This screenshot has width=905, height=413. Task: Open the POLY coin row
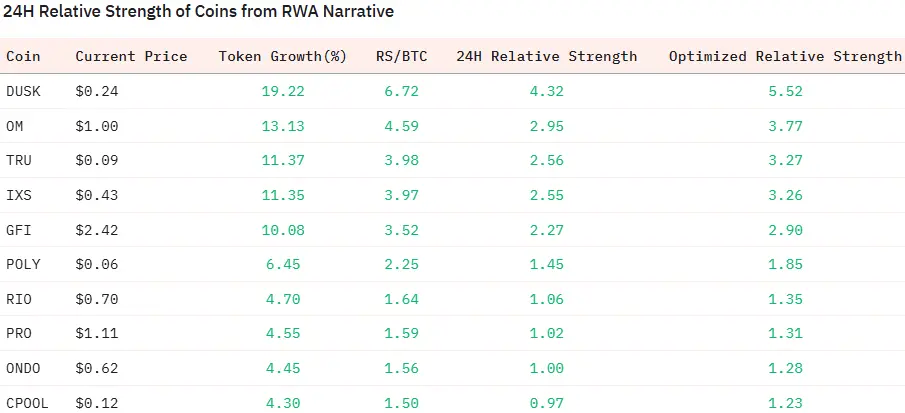[24, 265]
